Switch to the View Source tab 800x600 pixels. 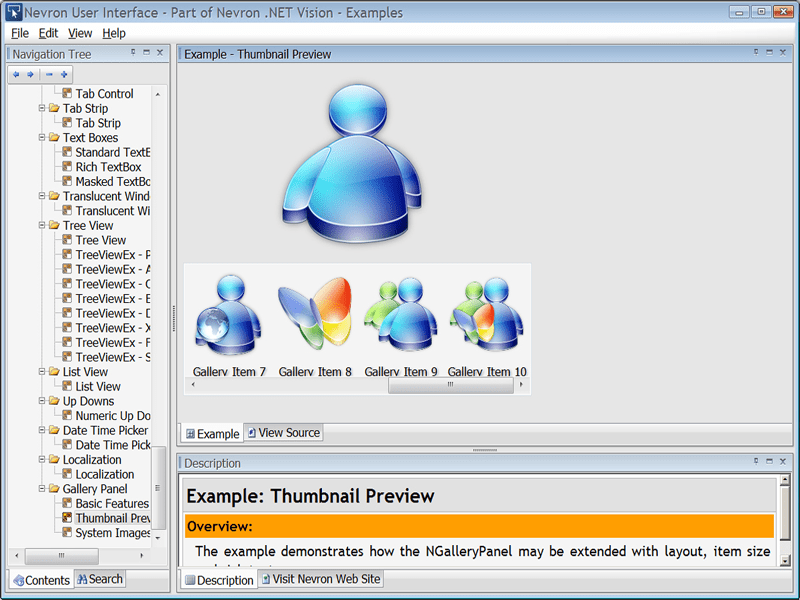tap(287, 433)
